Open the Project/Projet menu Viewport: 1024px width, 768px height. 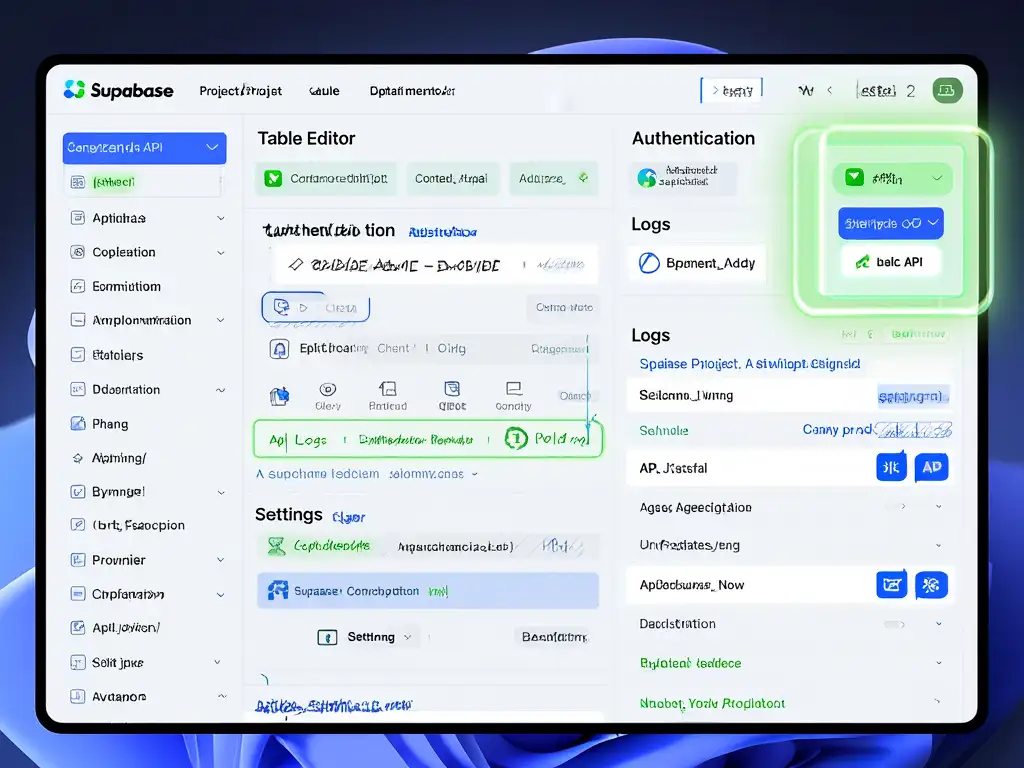click(x=240, y=91)
